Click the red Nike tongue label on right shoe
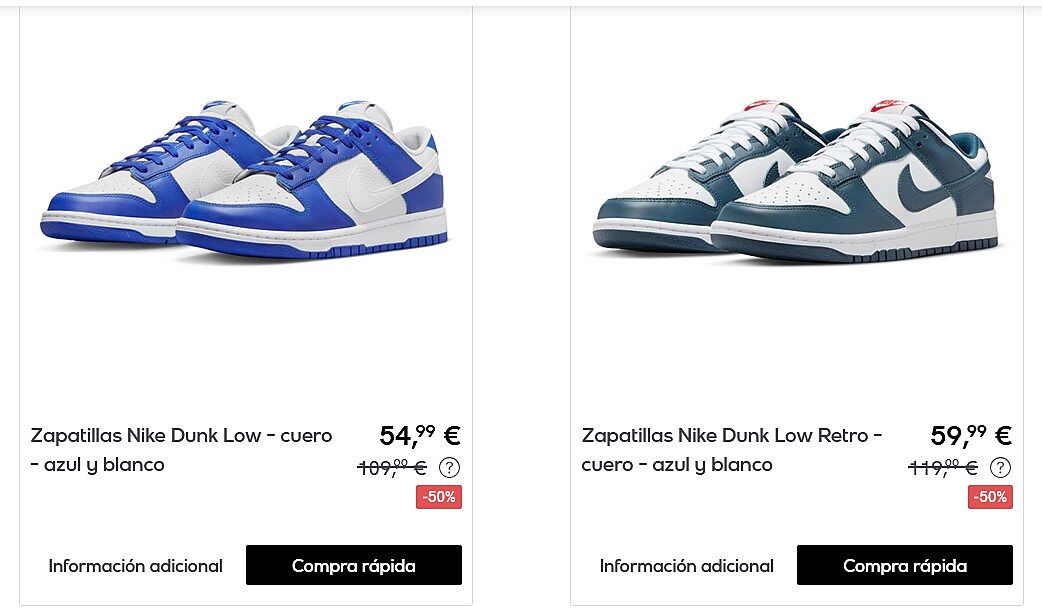Image resolution: width=1042 pixels, height=615 pixels. (887, 105)
